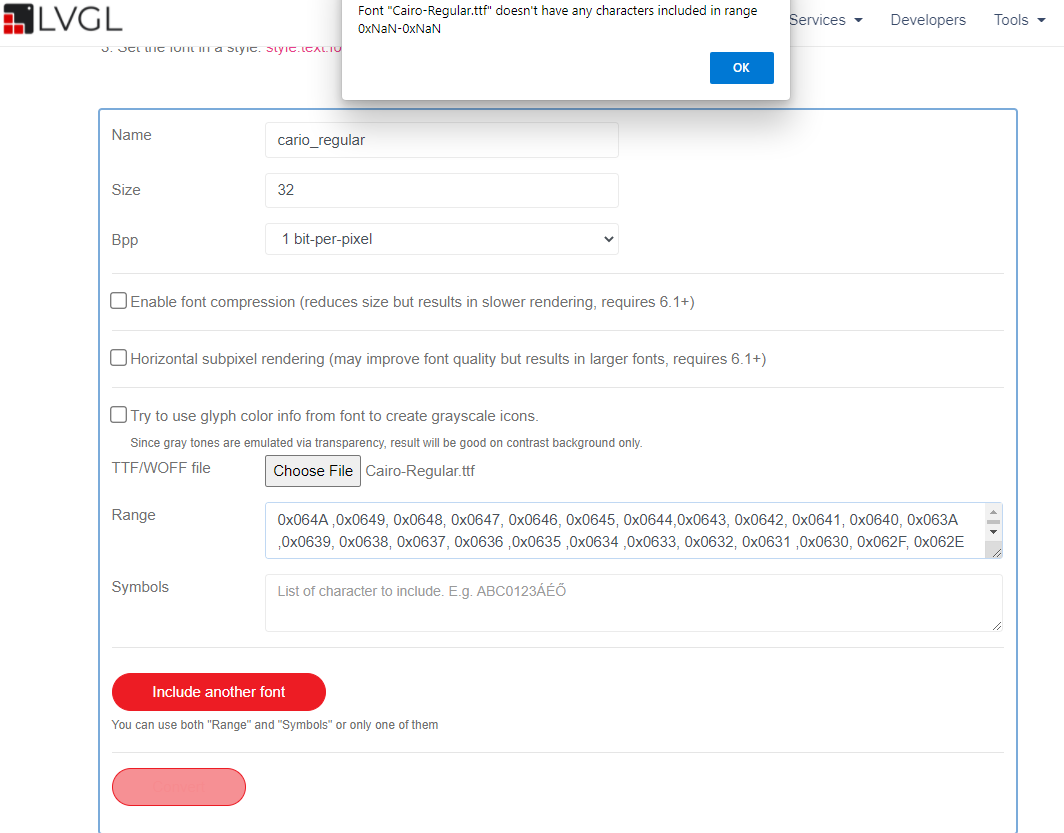Click Services dropdown caret
The height and width of the screenshot is (833, 1064).
pyautogui.click(x=858, y=20)
